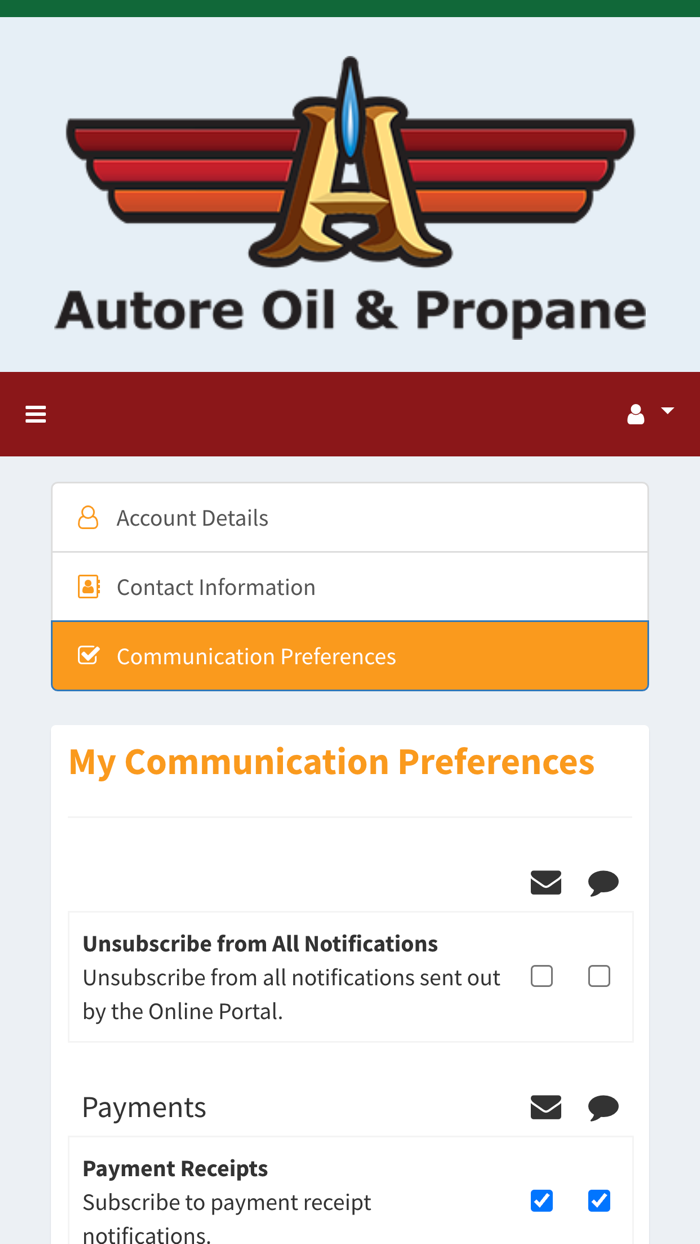Disable Payment Receipts SMS notifications

pos(599,1200)
